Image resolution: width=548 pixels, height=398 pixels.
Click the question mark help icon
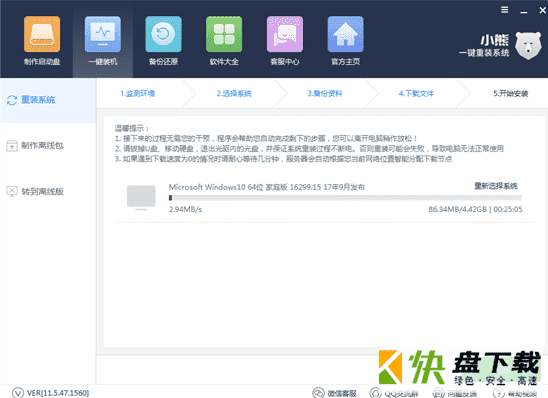point(499,393)
